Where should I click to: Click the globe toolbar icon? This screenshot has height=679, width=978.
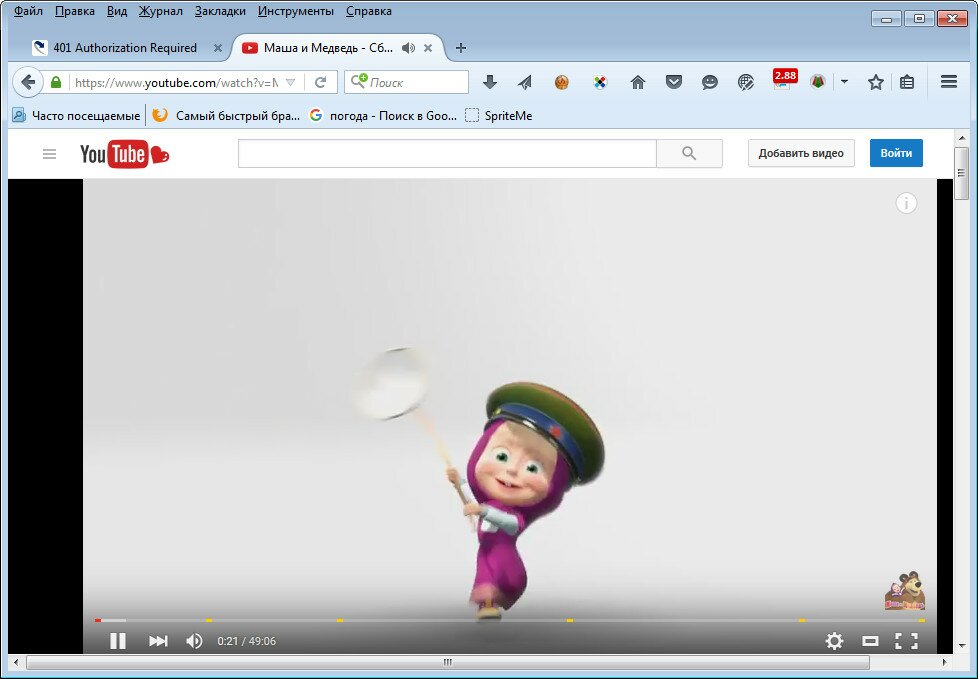(x=746, y=82)
